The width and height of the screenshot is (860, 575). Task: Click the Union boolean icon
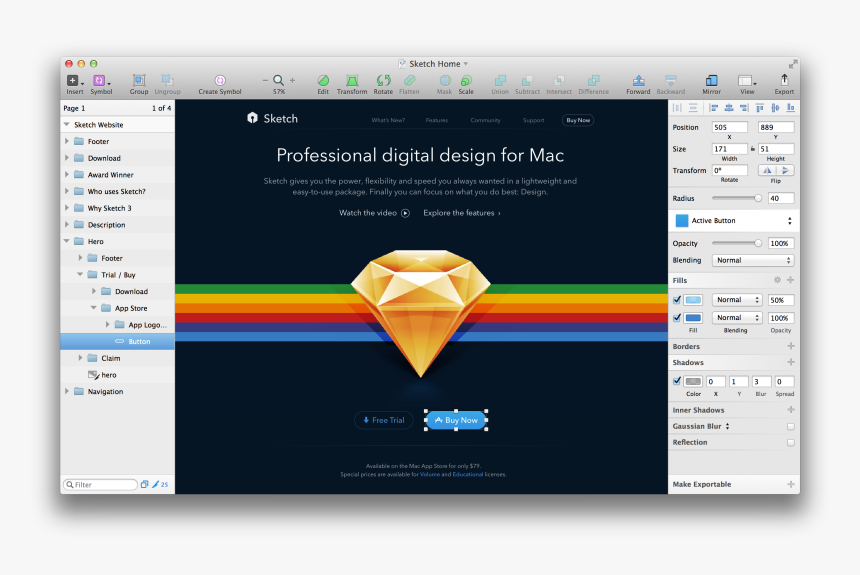click(500, 81)
